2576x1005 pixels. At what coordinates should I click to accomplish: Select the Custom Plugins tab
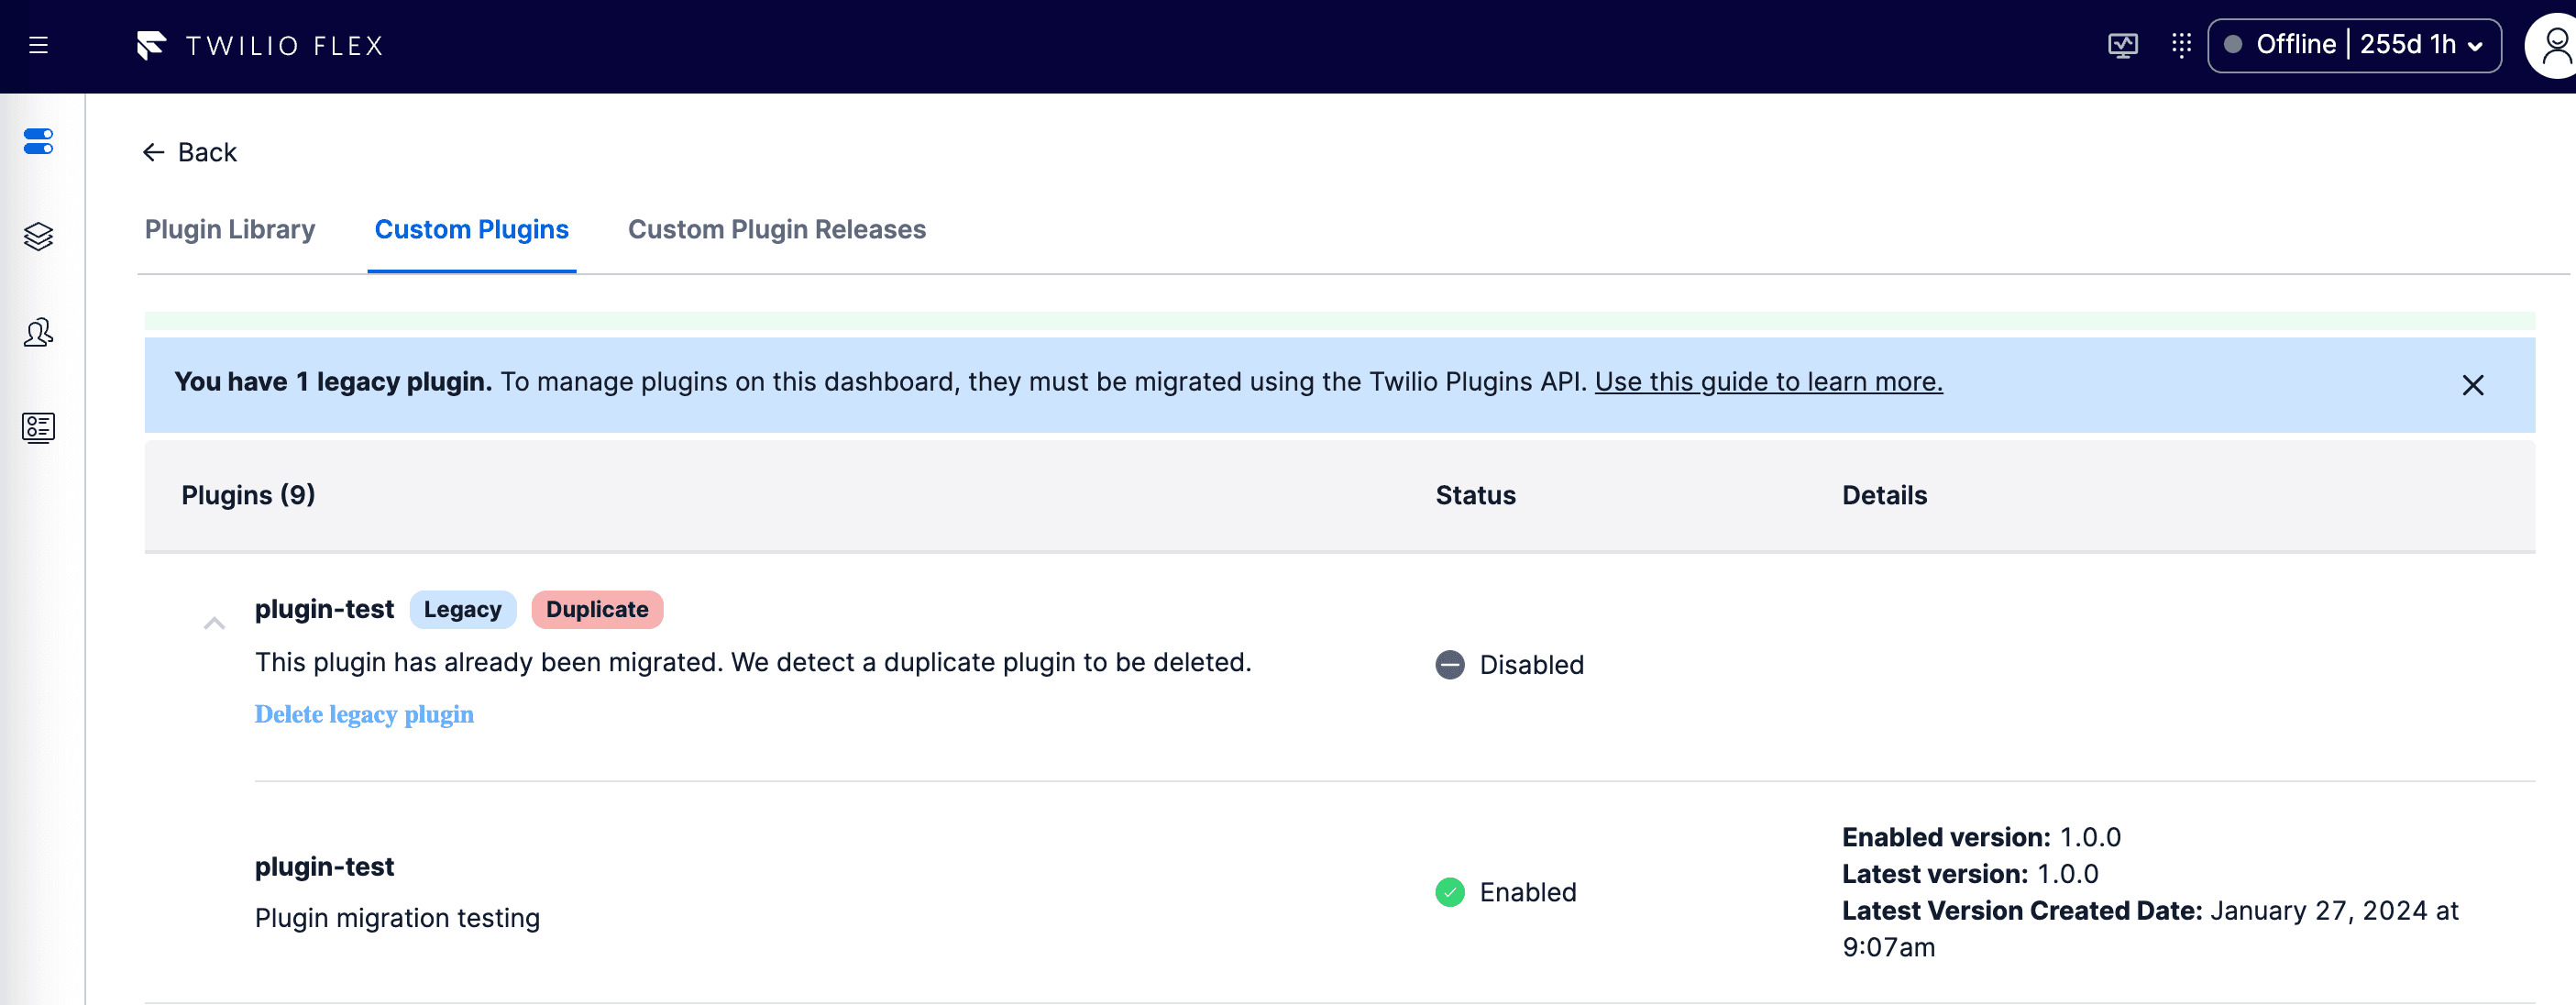click(x=471, y=229)
